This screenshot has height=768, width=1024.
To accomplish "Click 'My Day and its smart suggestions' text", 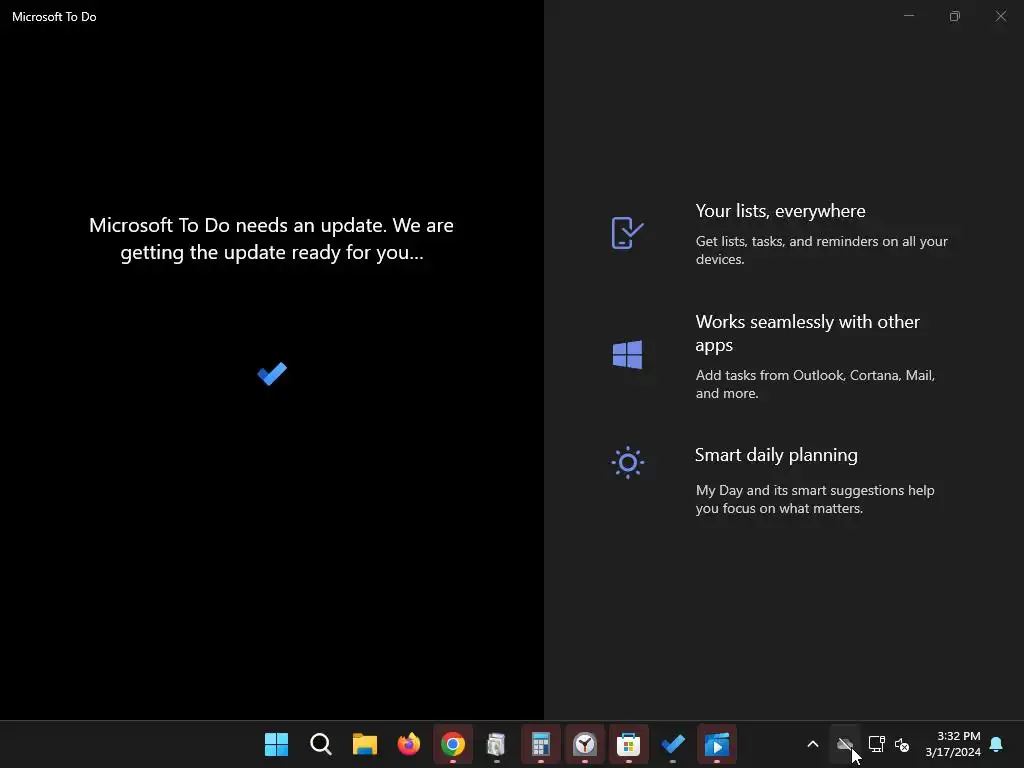I will click(815, 499).
